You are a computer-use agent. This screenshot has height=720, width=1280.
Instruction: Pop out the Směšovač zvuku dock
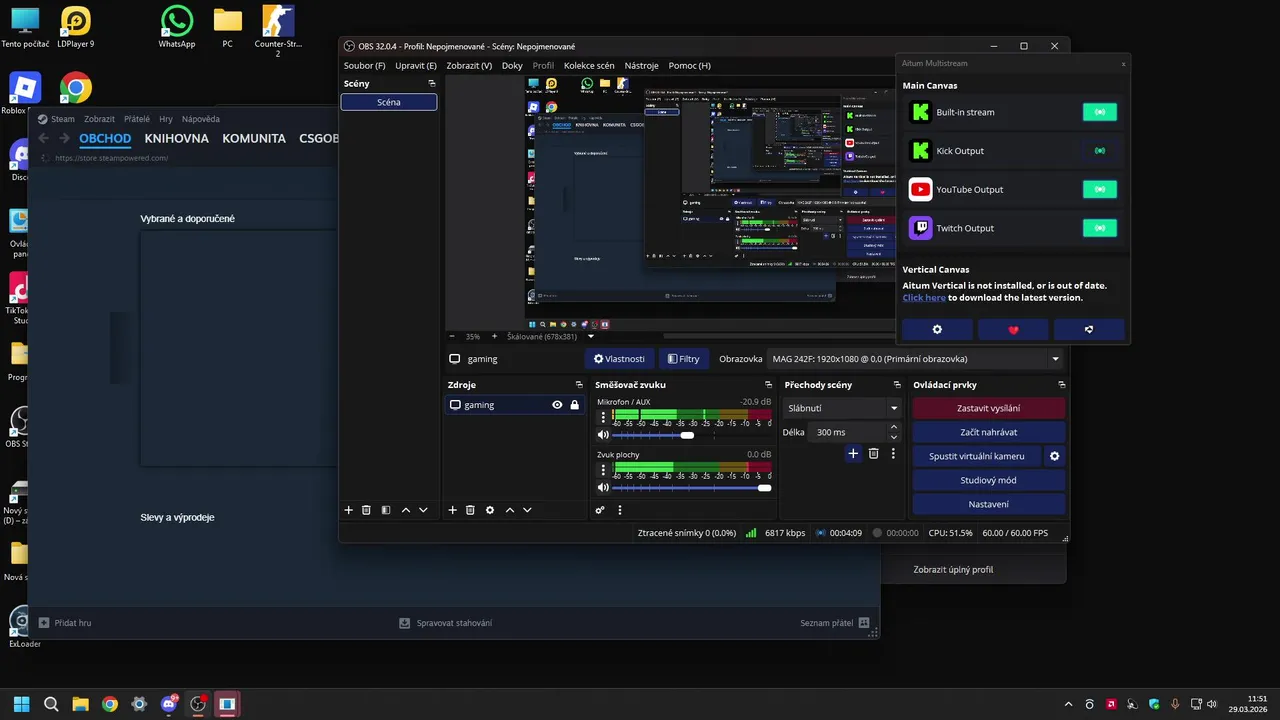click(x=768, y=385)
